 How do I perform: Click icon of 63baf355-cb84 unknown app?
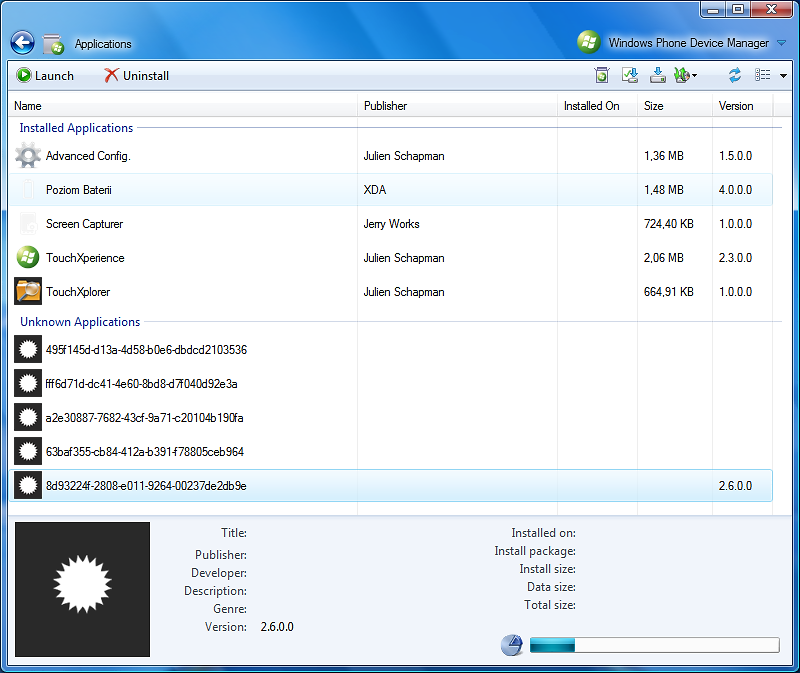(28, 451)
